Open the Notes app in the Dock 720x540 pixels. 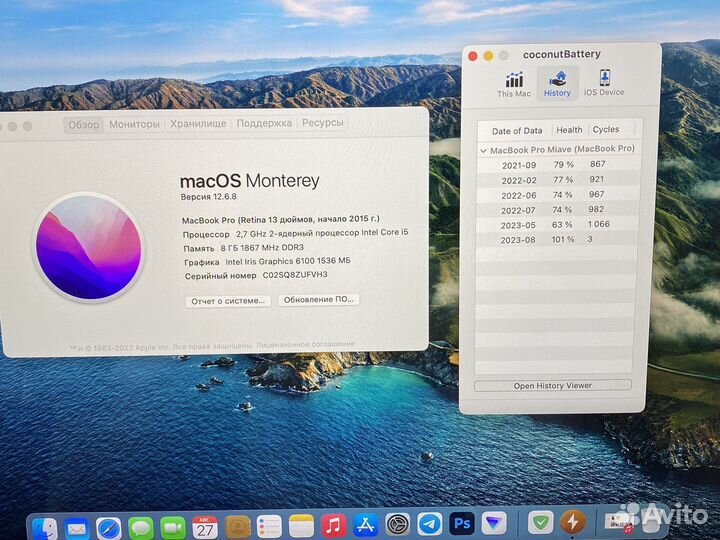[301, 526]
